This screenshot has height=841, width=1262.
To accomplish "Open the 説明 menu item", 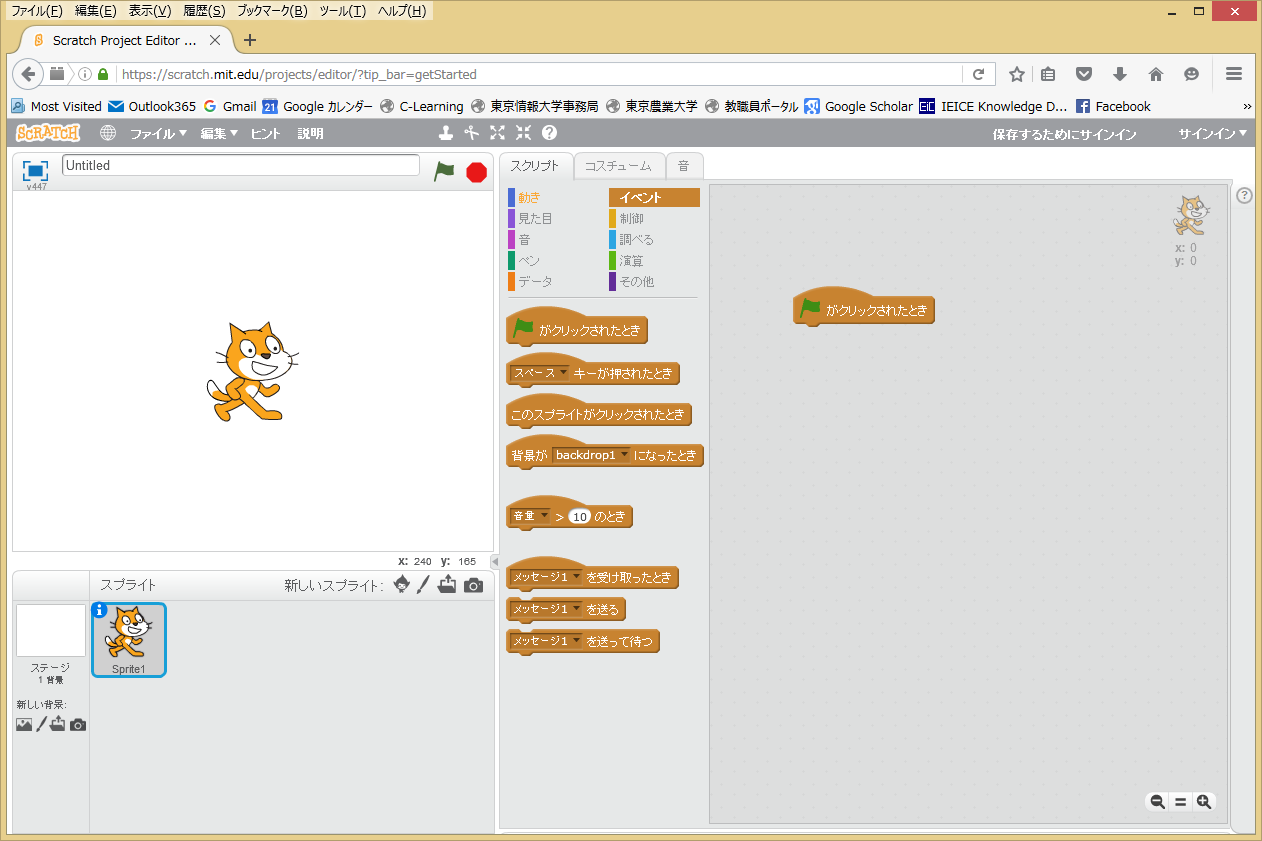I will 310,133.
